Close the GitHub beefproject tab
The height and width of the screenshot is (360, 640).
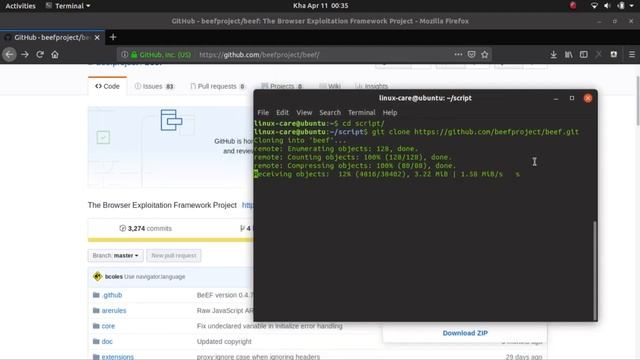point(97,38)
